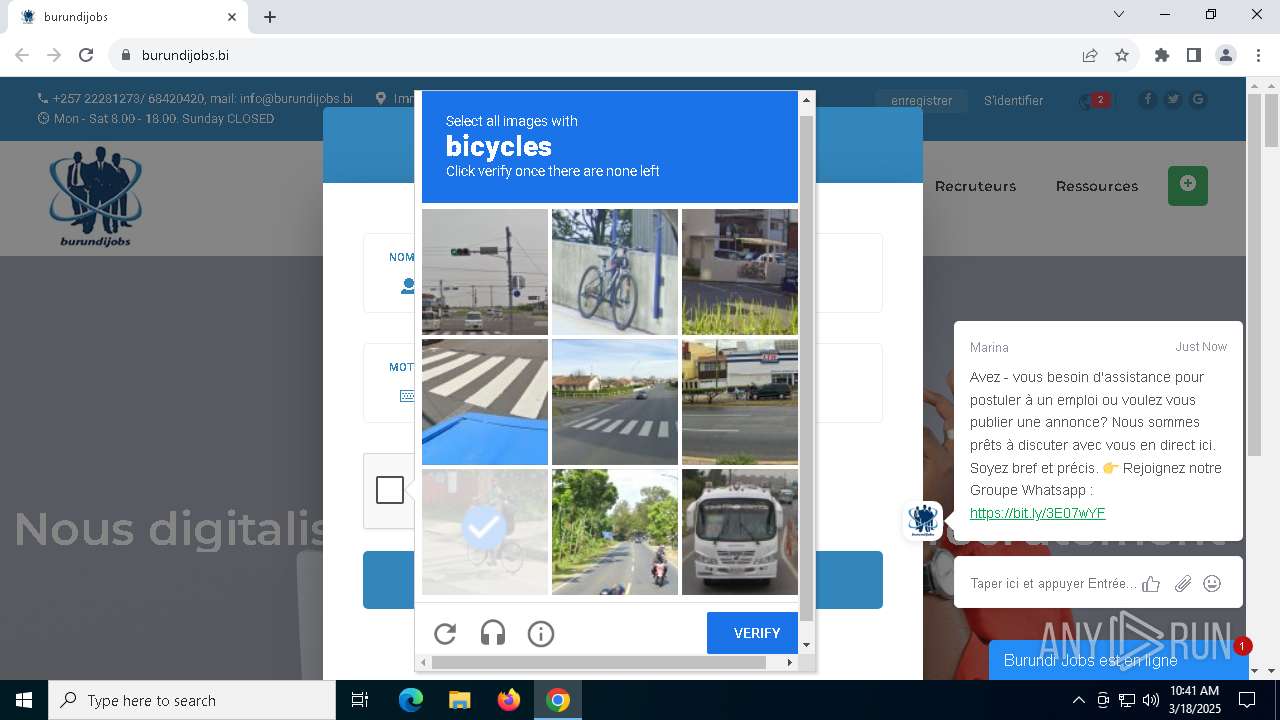This screenshot has width=1280, height=720.
Task: Open the Ressources menu
Action: (1097, 186)
